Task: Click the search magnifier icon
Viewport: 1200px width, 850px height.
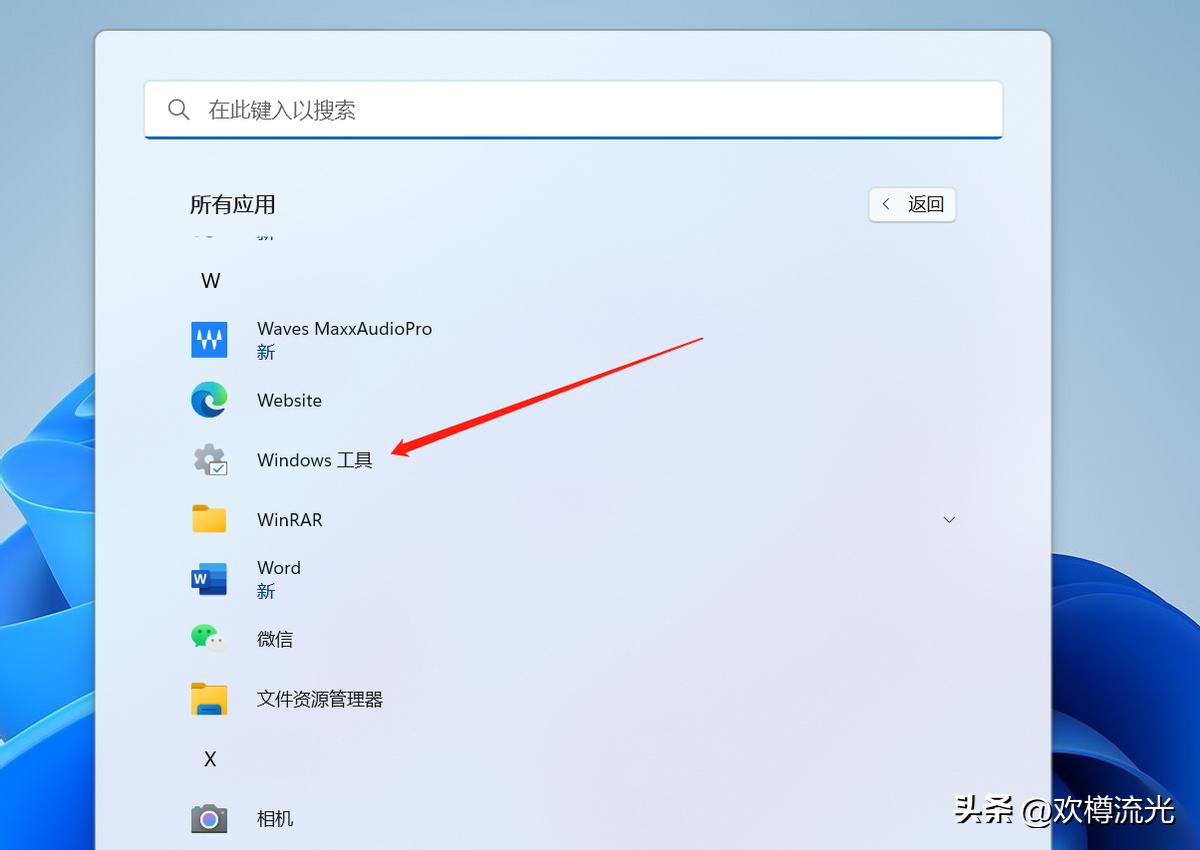Action: (x=179, y=109)
